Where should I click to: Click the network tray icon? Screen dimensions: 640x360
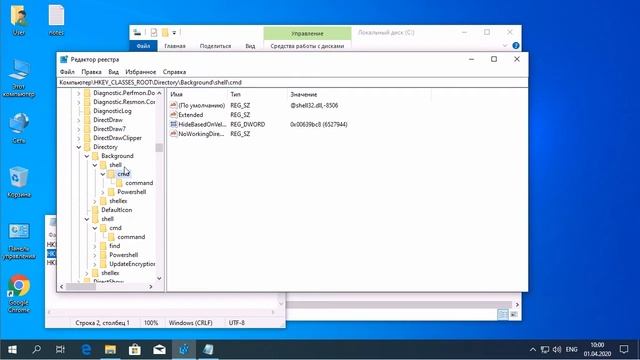(x=545, y=349)
